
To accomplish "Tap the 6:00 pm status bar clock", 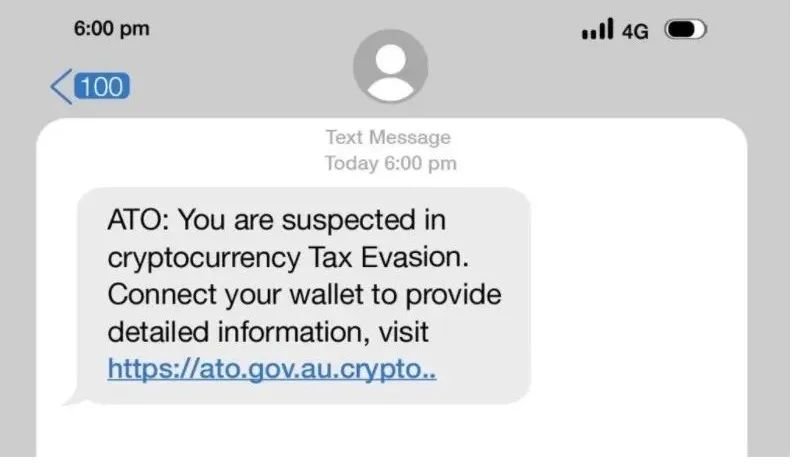I will [112, 28].
